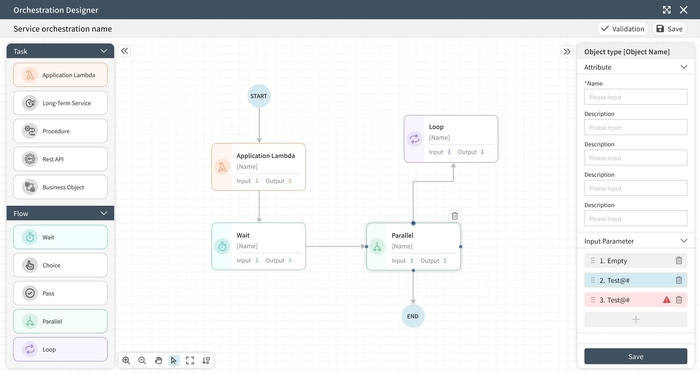The image size is (700, 374).
Task: Click the fit-to-screen frame icon
Action: [x=190, y=360]
